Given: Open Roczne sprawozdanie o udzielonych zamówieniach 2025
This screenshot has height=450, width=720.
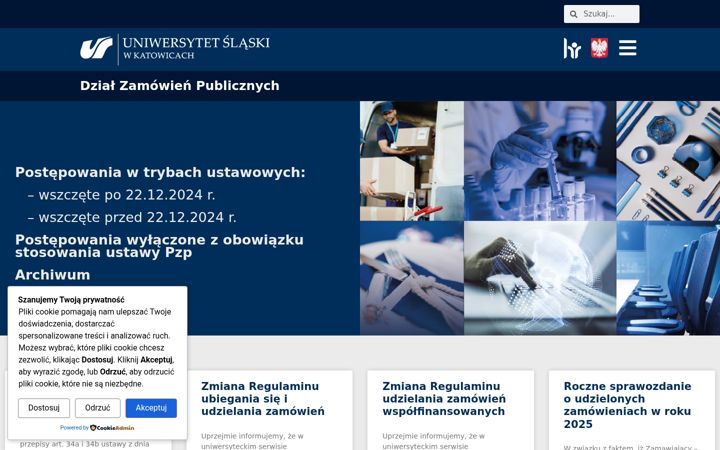Looking at the screenshot, I should click(627, 405).
